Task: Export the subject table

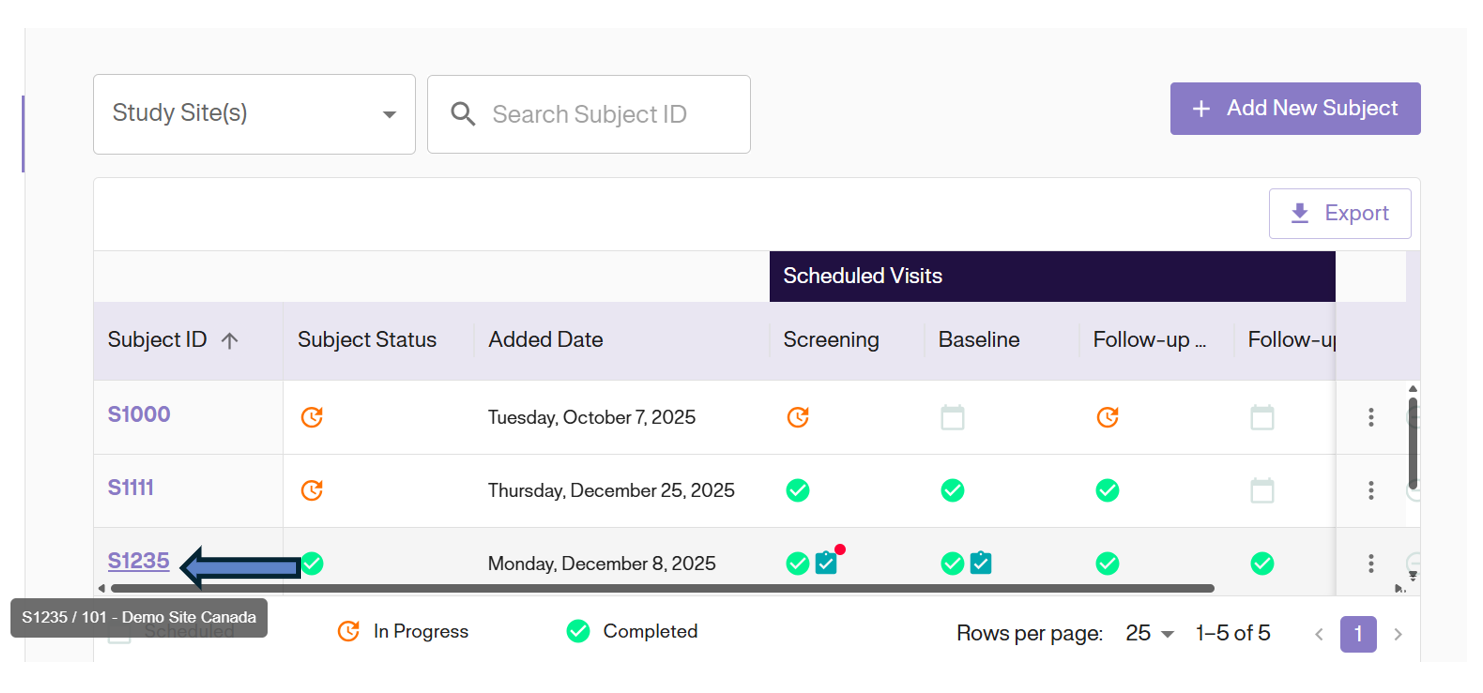Action: click(1339, 213)
